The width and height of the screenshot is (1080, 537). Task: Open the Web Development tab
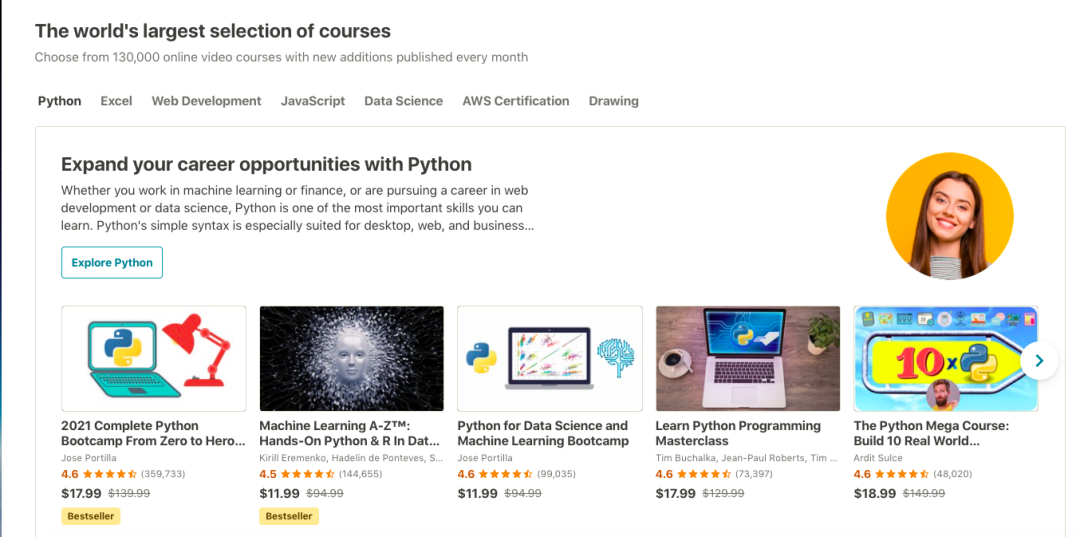point(206,101)
